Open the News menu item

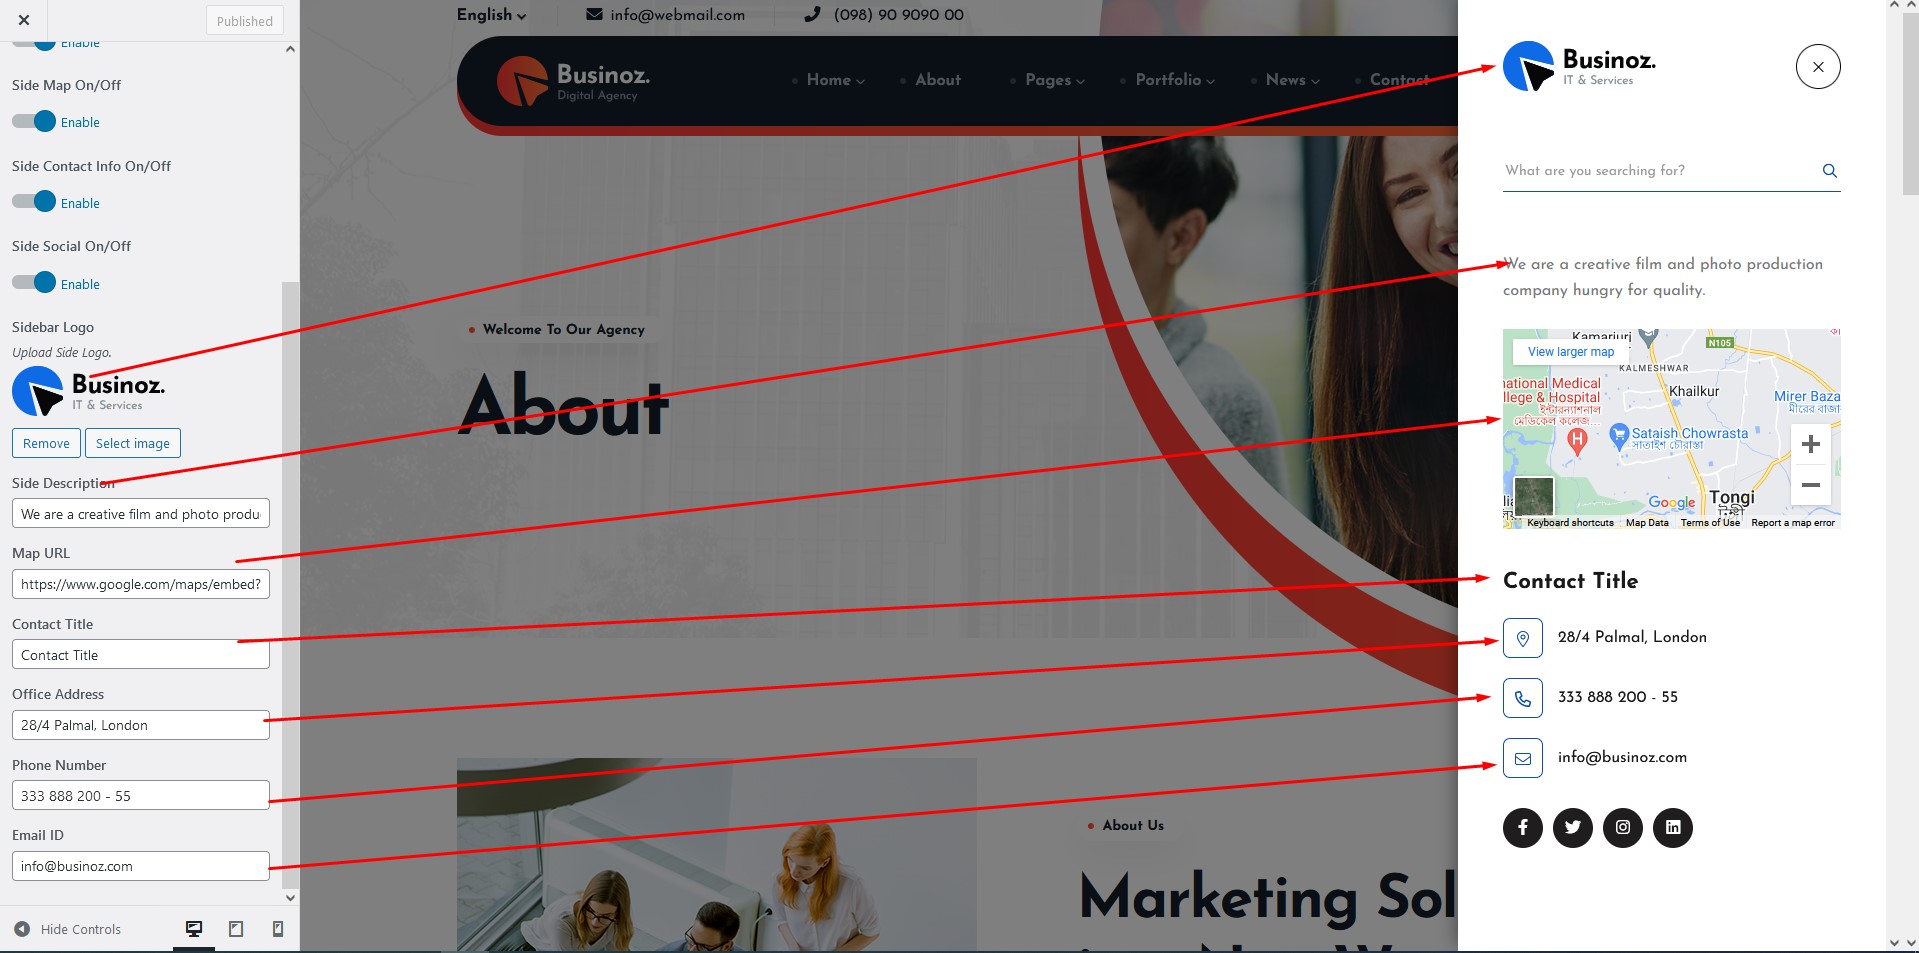(1291, 80)
